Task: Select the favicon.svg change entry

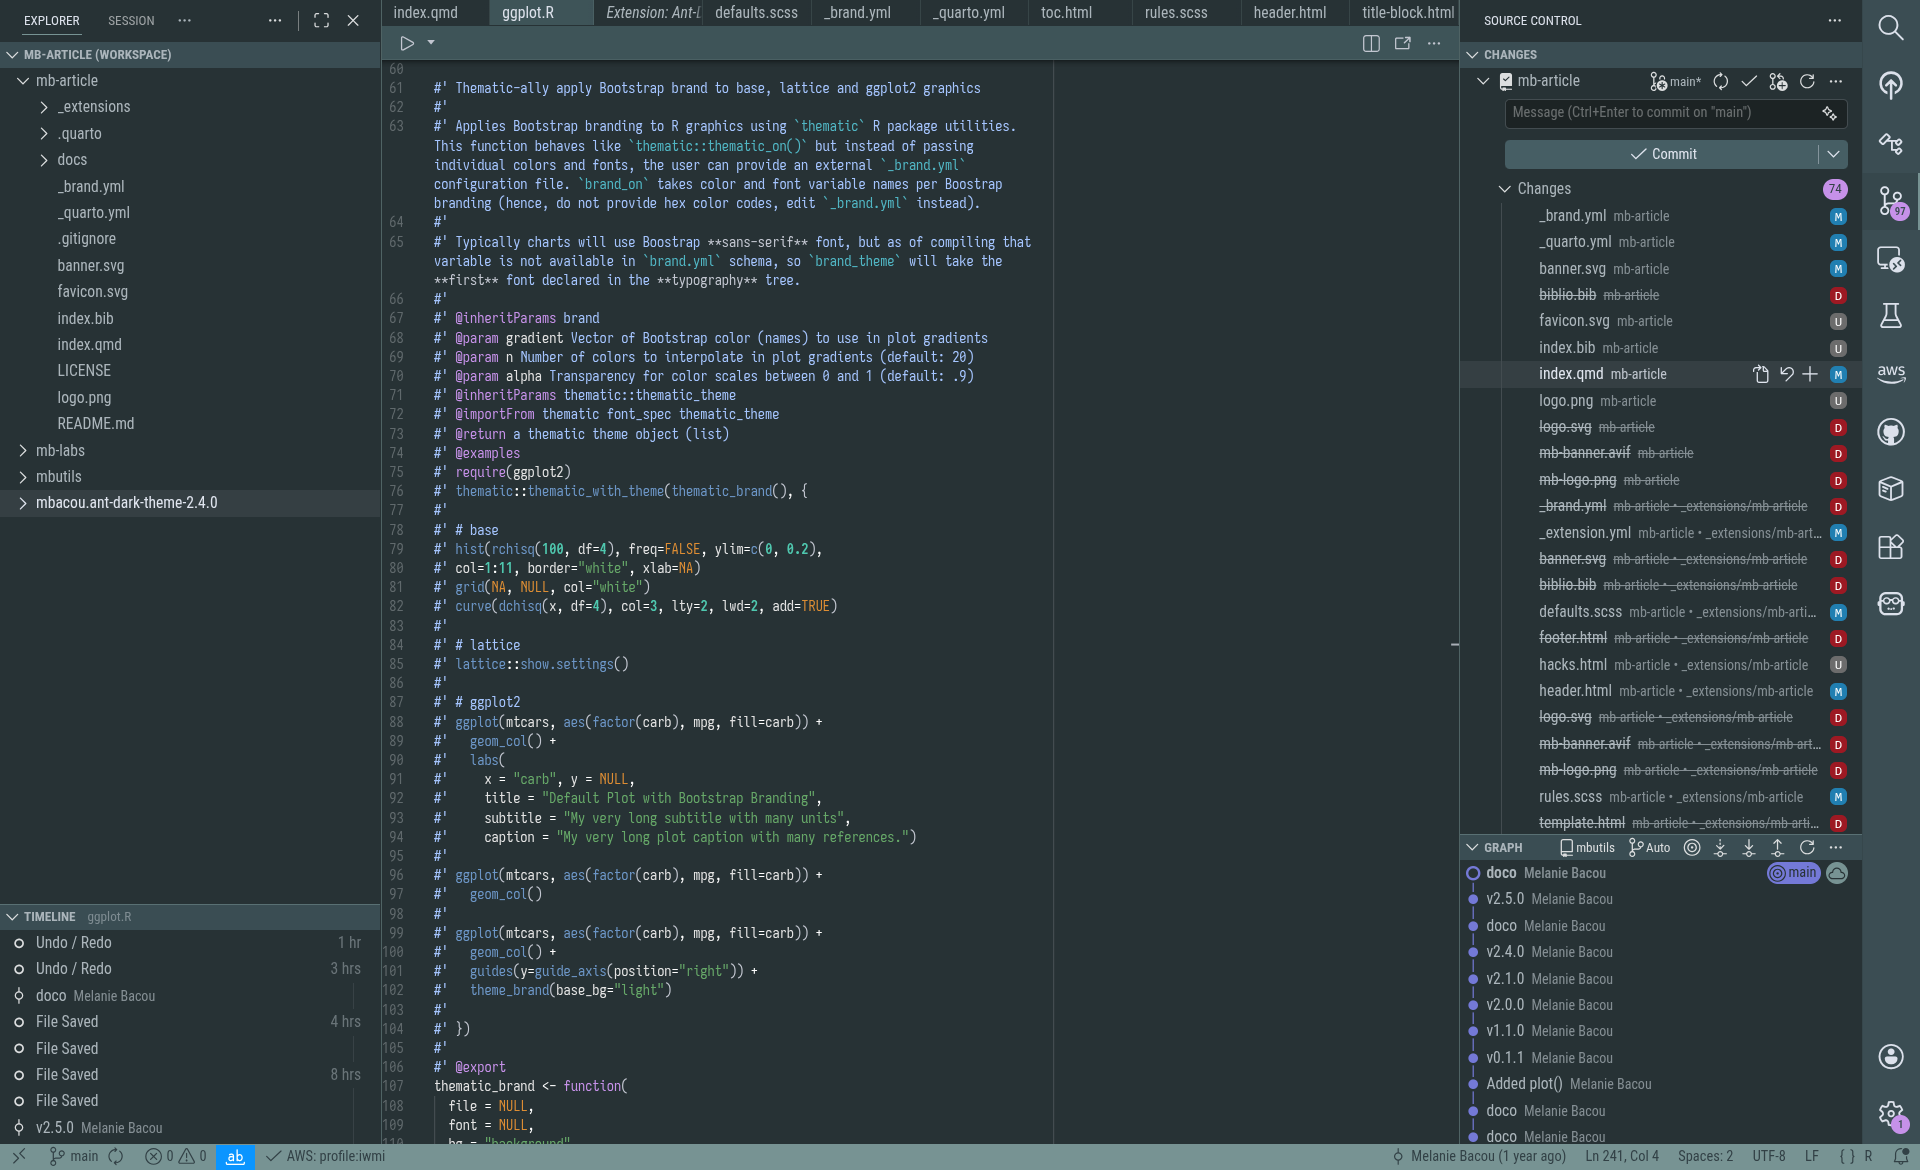Action: (x=1660, y=321)
